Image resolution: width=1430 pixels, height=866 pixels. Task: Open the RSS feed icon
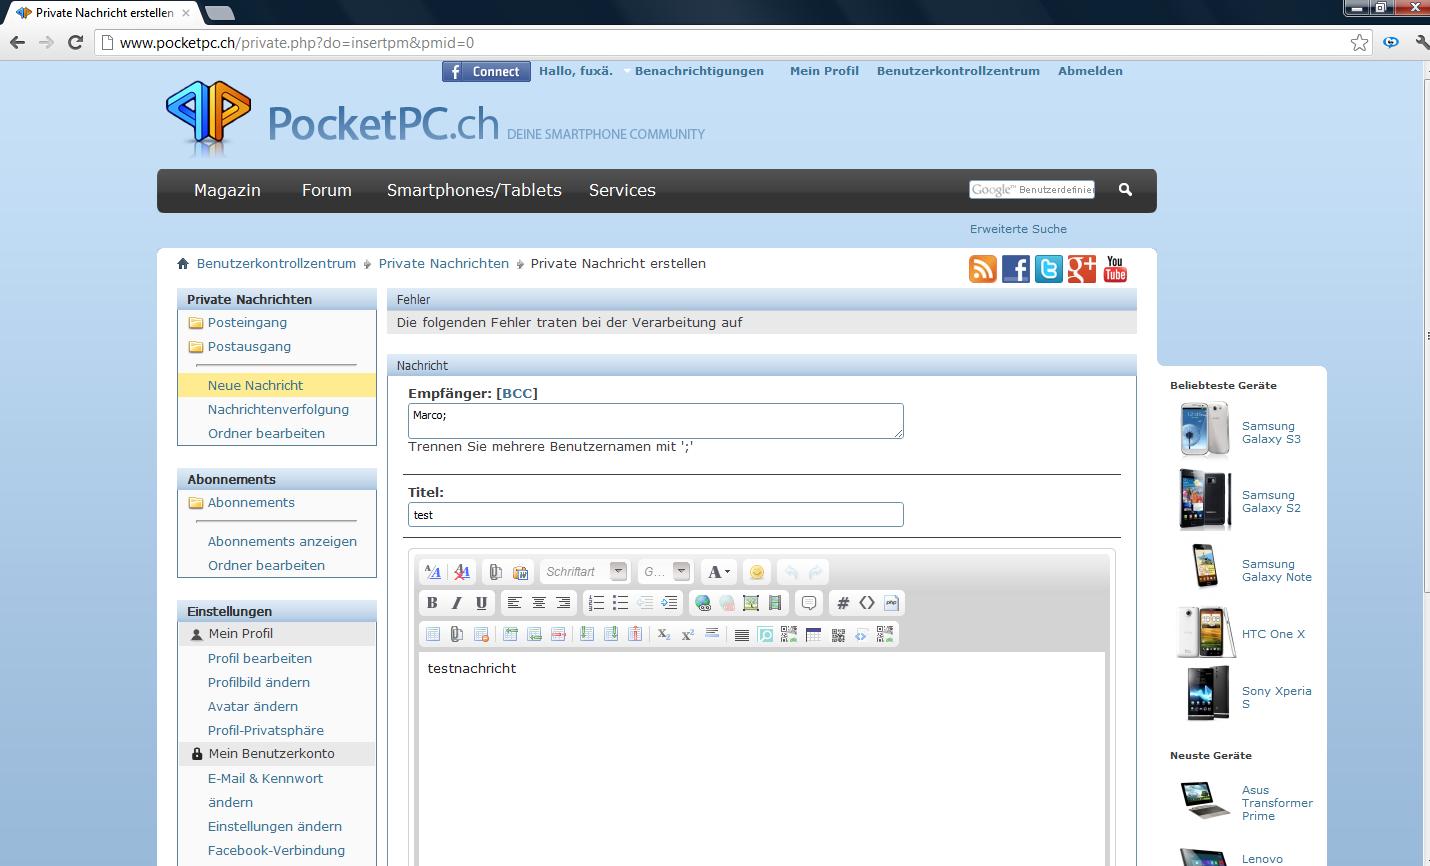983,269
